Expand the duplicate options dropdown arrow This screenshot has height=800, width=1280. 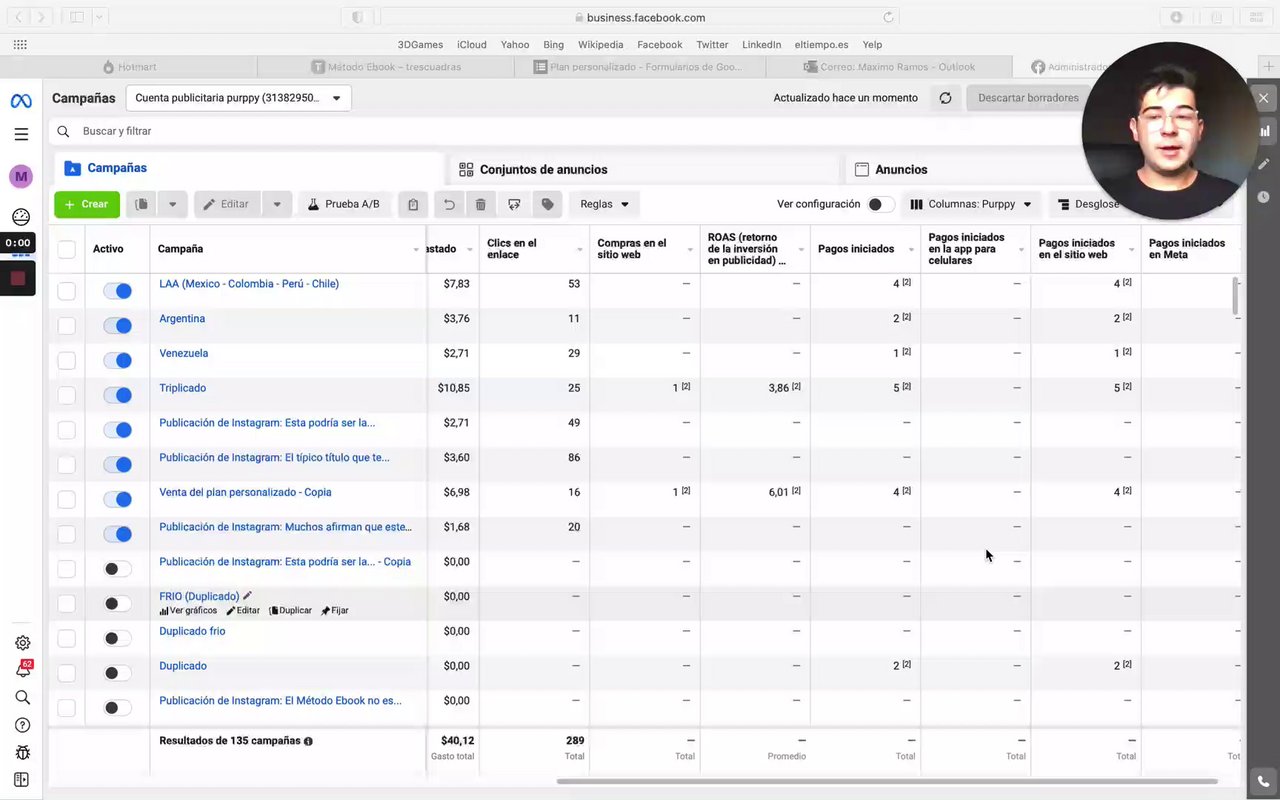pos(172,204)
